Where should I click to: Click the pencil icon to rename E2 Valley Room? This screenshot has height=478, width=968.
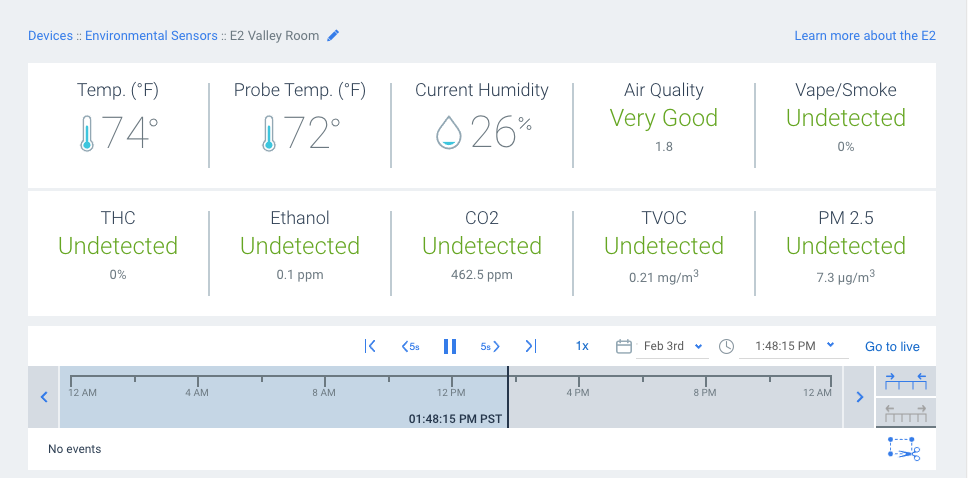tap(333, 36)
